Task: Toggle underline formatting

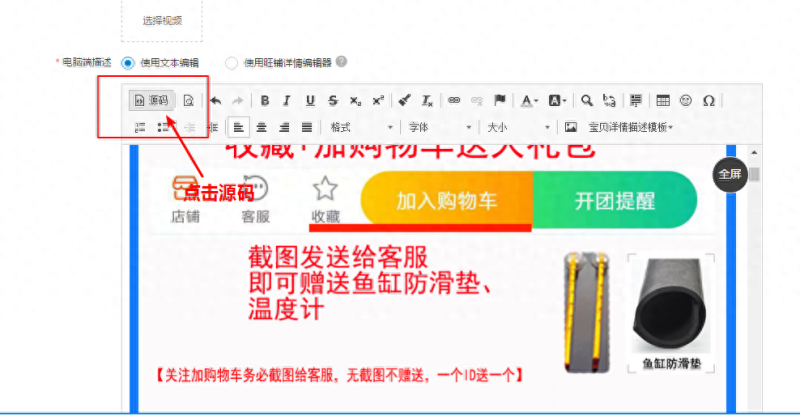Action: [310, 101]
